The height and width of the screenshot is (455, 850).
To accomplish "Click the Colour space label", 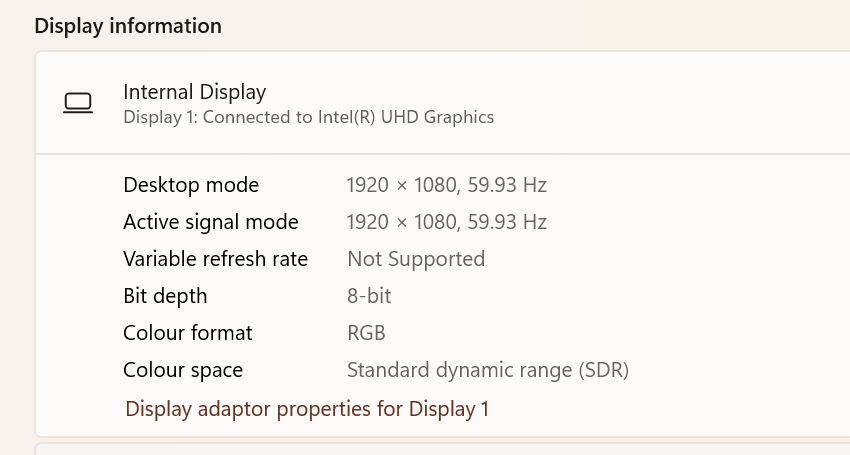I will tap(183, 370).
